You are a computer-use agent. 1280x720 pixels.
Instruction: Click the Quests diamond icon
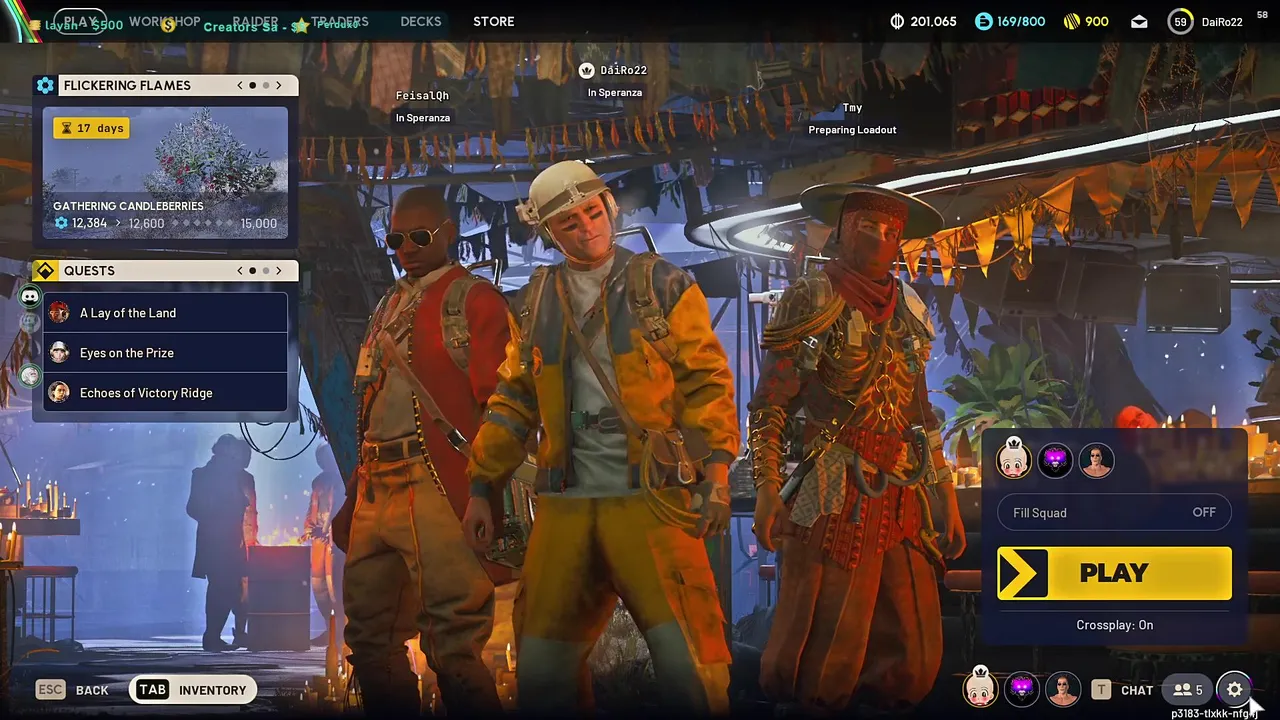coord(45,271)
